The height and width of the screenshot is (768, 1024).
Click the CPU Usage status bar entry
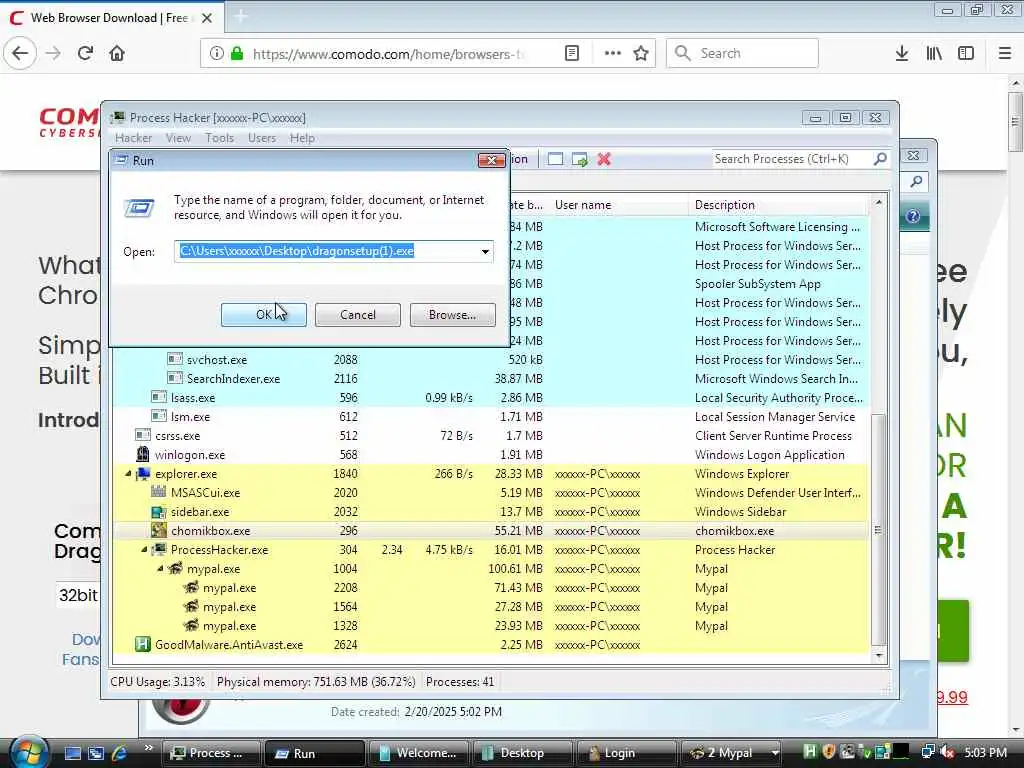[157, 682]
